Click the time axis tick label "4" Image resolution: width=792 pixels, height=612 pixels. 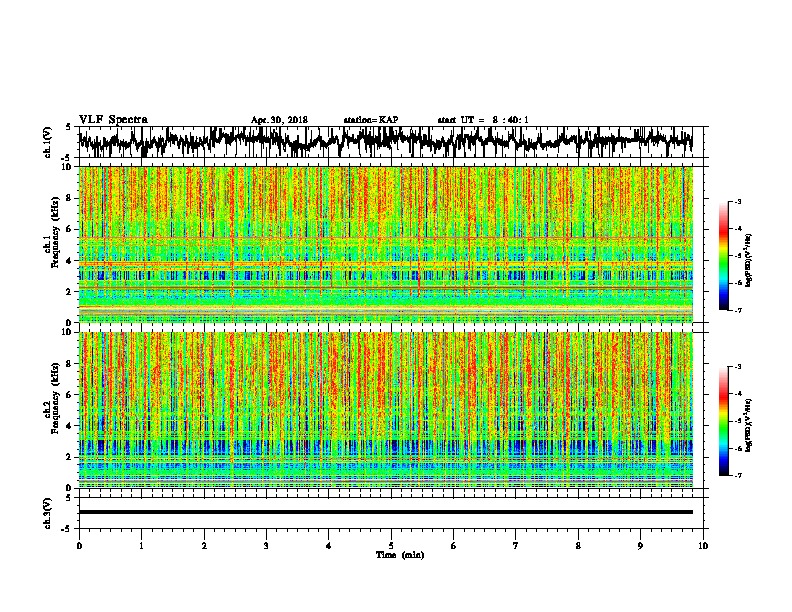(329, 546)
